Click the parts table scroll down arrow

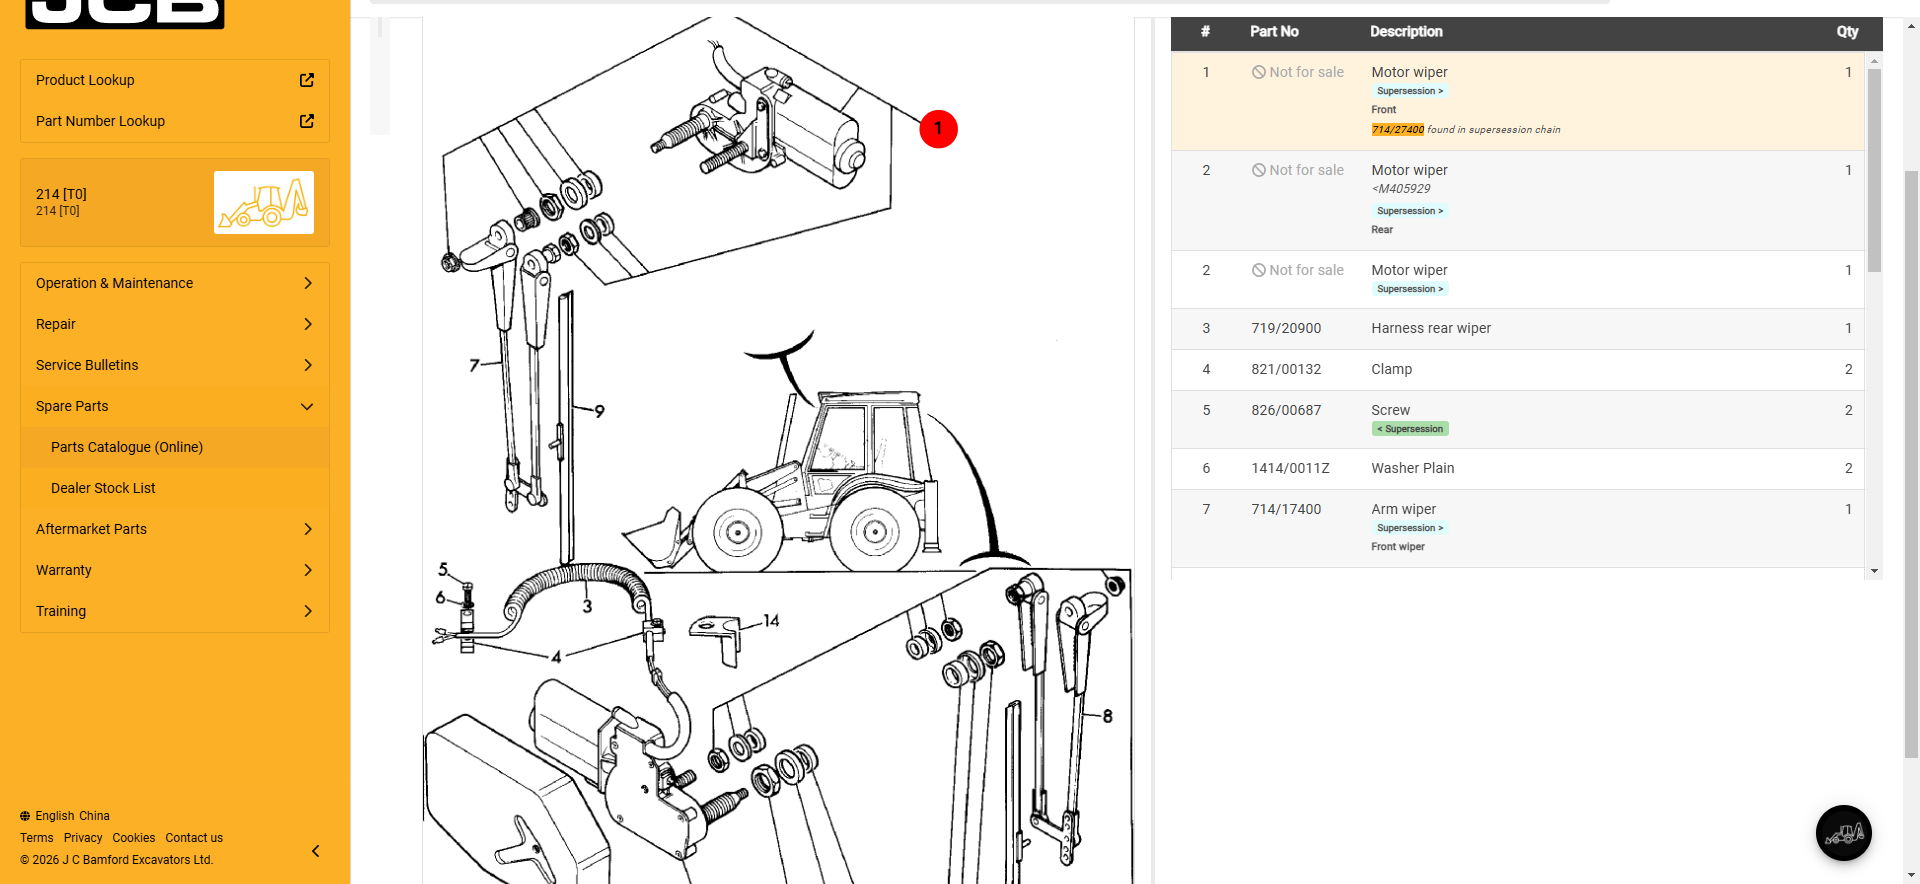coord(1874,571)
